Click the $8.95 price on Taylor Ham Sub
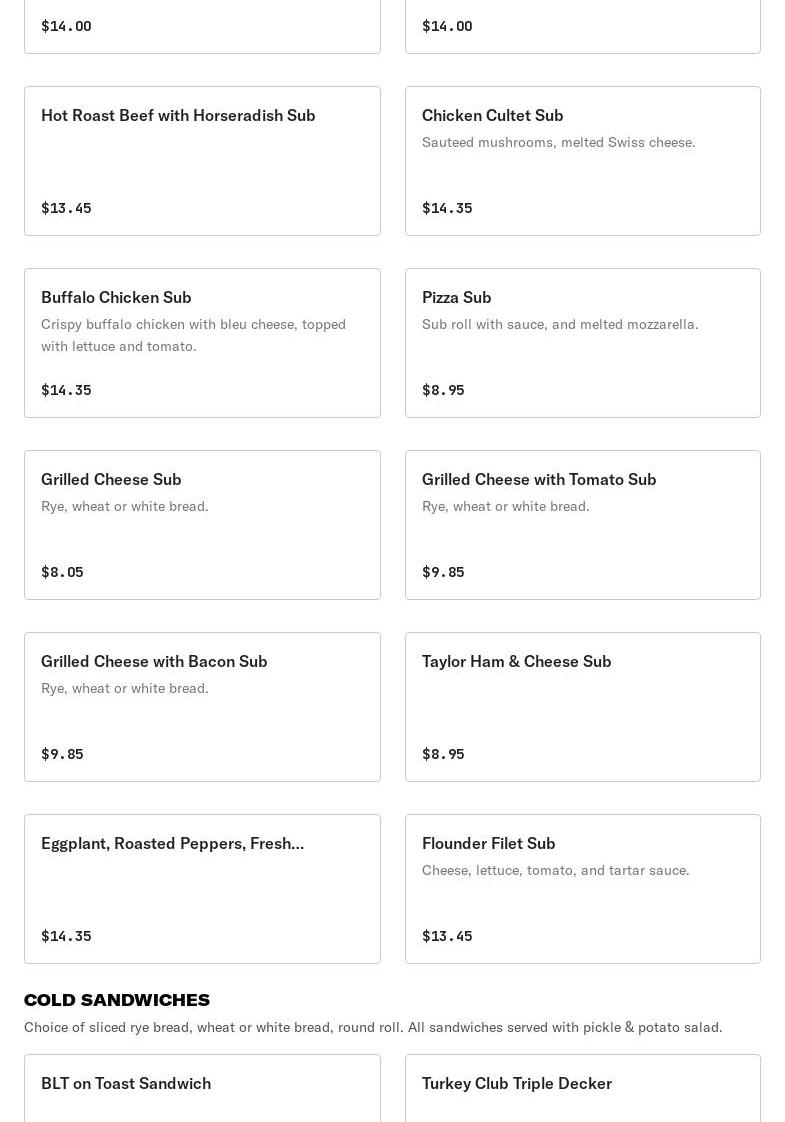785x1122 pixels. (x=443, y=754)
